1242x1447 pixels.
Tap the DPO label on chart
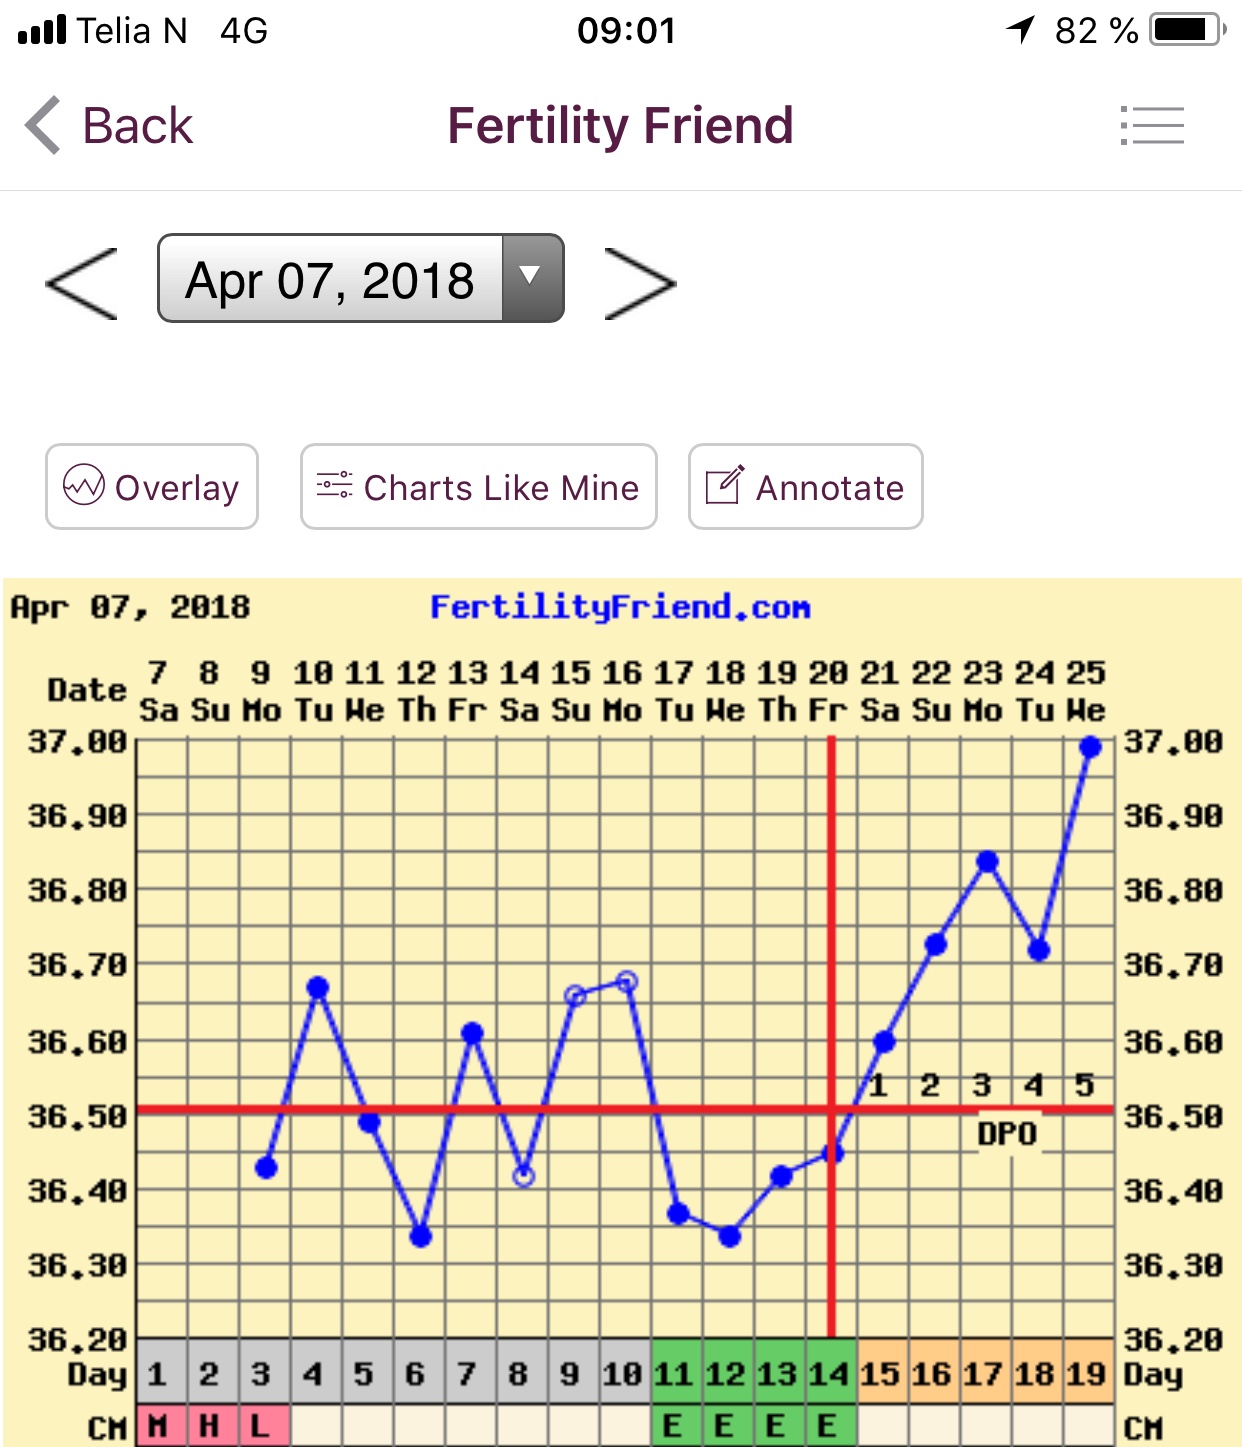click(1007, 1134)
